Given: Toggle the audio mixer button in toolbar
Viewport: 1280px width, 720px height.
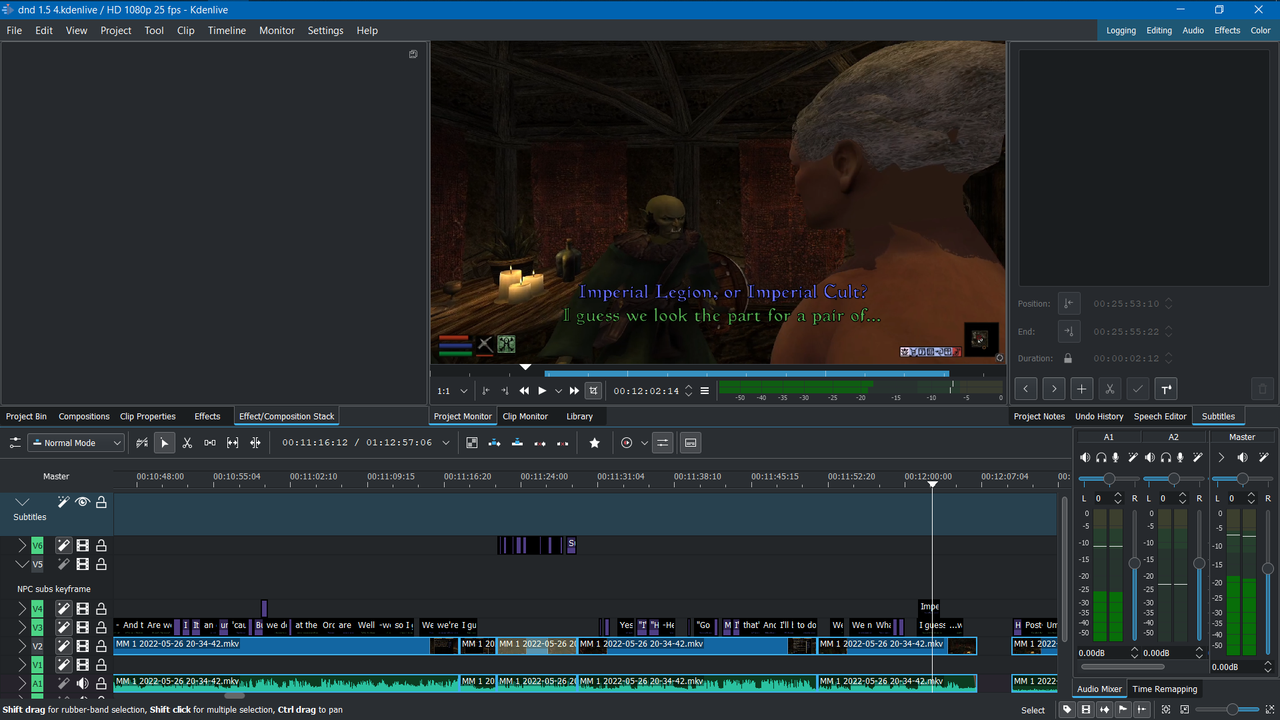Looking at the screenshot, I should click(x=662, y=443).
